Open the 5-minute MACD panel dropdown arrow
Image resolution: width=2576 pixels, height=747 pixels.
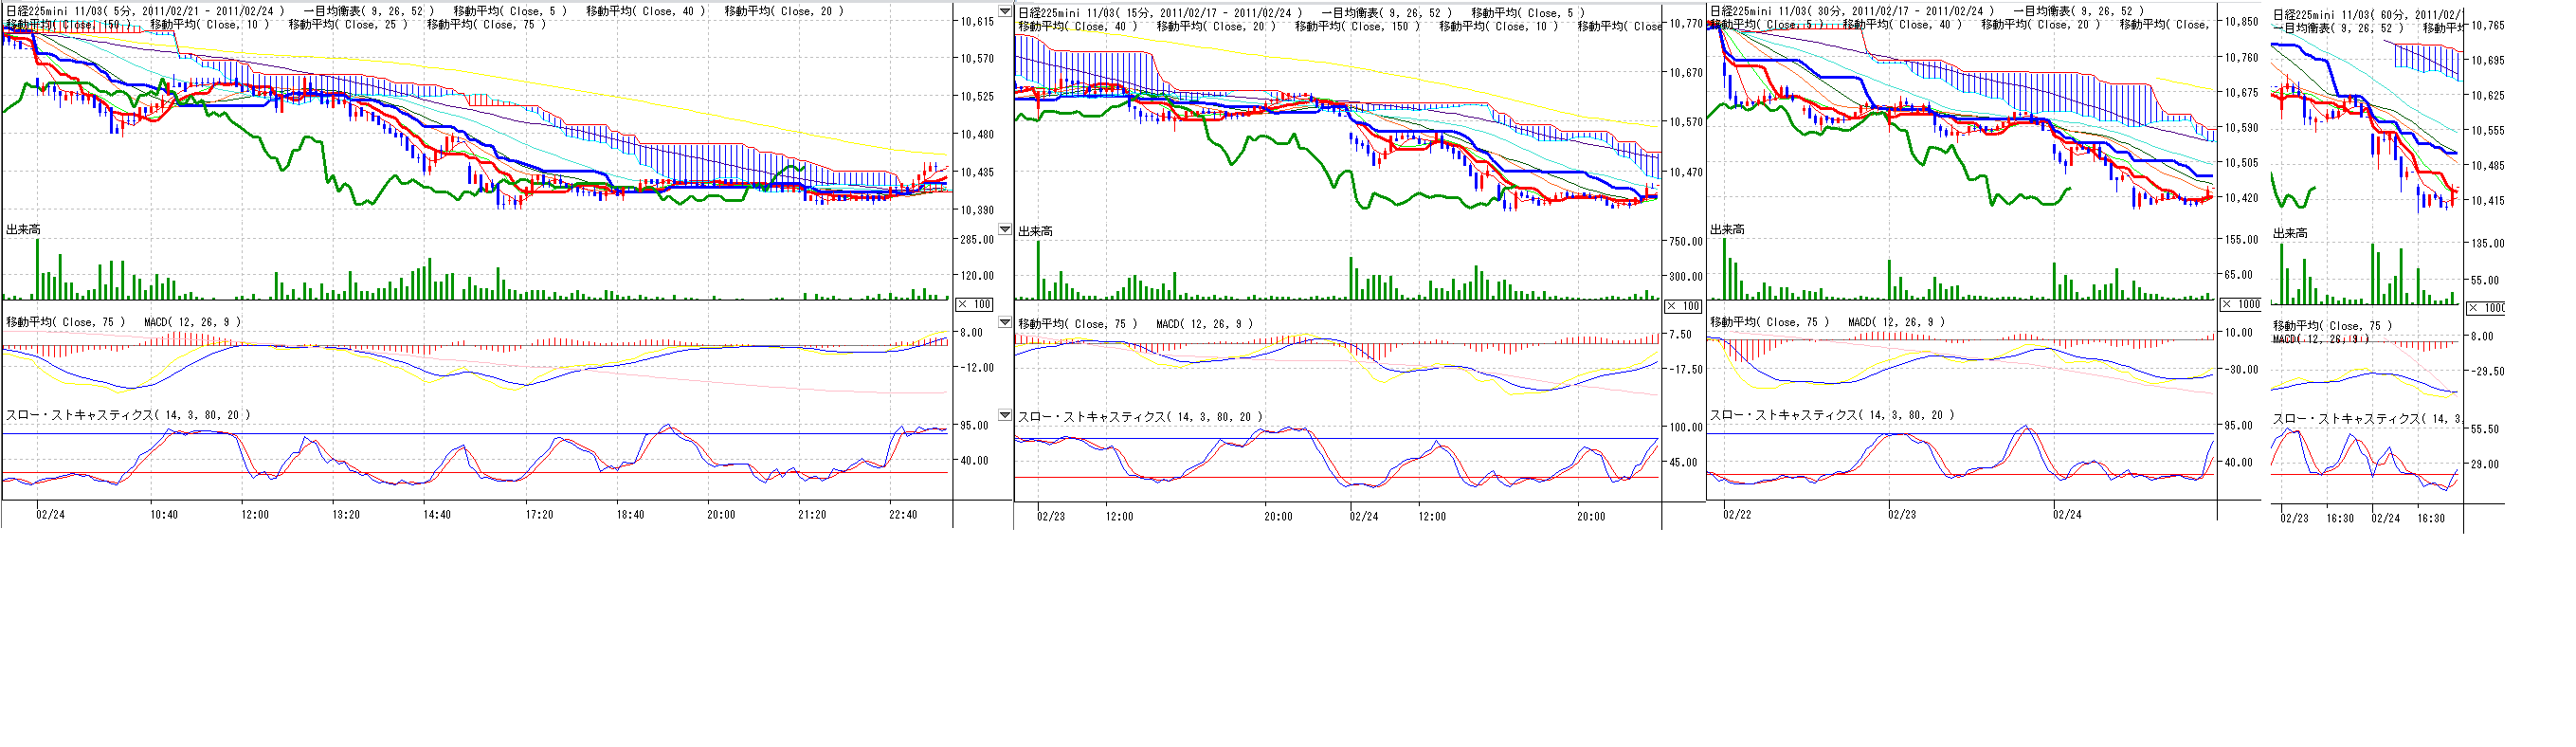(1005, 322)
